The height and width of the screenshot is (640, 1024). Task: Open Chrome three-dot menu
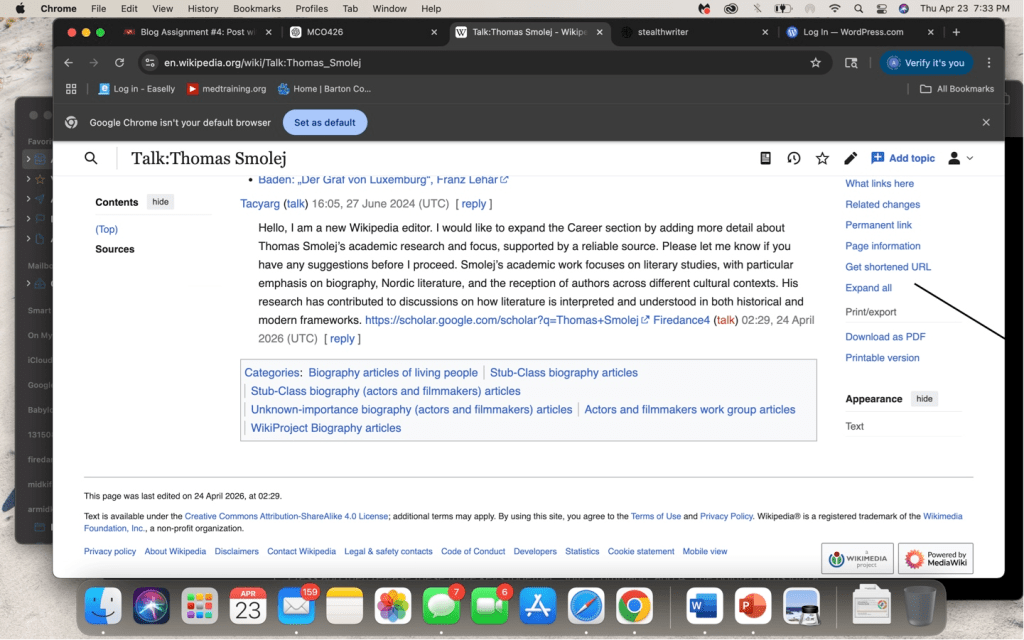(x=988, y=62)
